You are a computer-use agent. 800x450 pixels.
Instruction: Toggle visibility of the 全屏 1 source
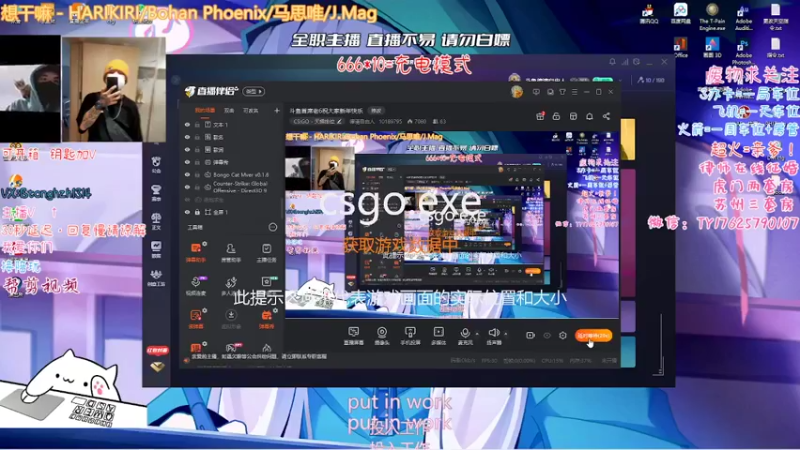point(187,212)
